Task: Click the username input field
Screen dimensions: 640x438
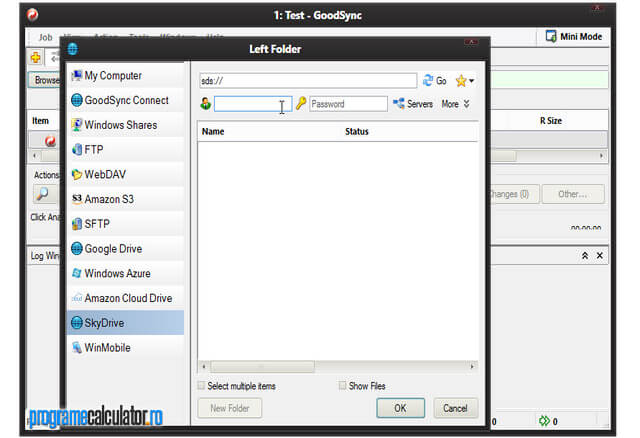Action: pyautogui.click(x=253, y=104)
